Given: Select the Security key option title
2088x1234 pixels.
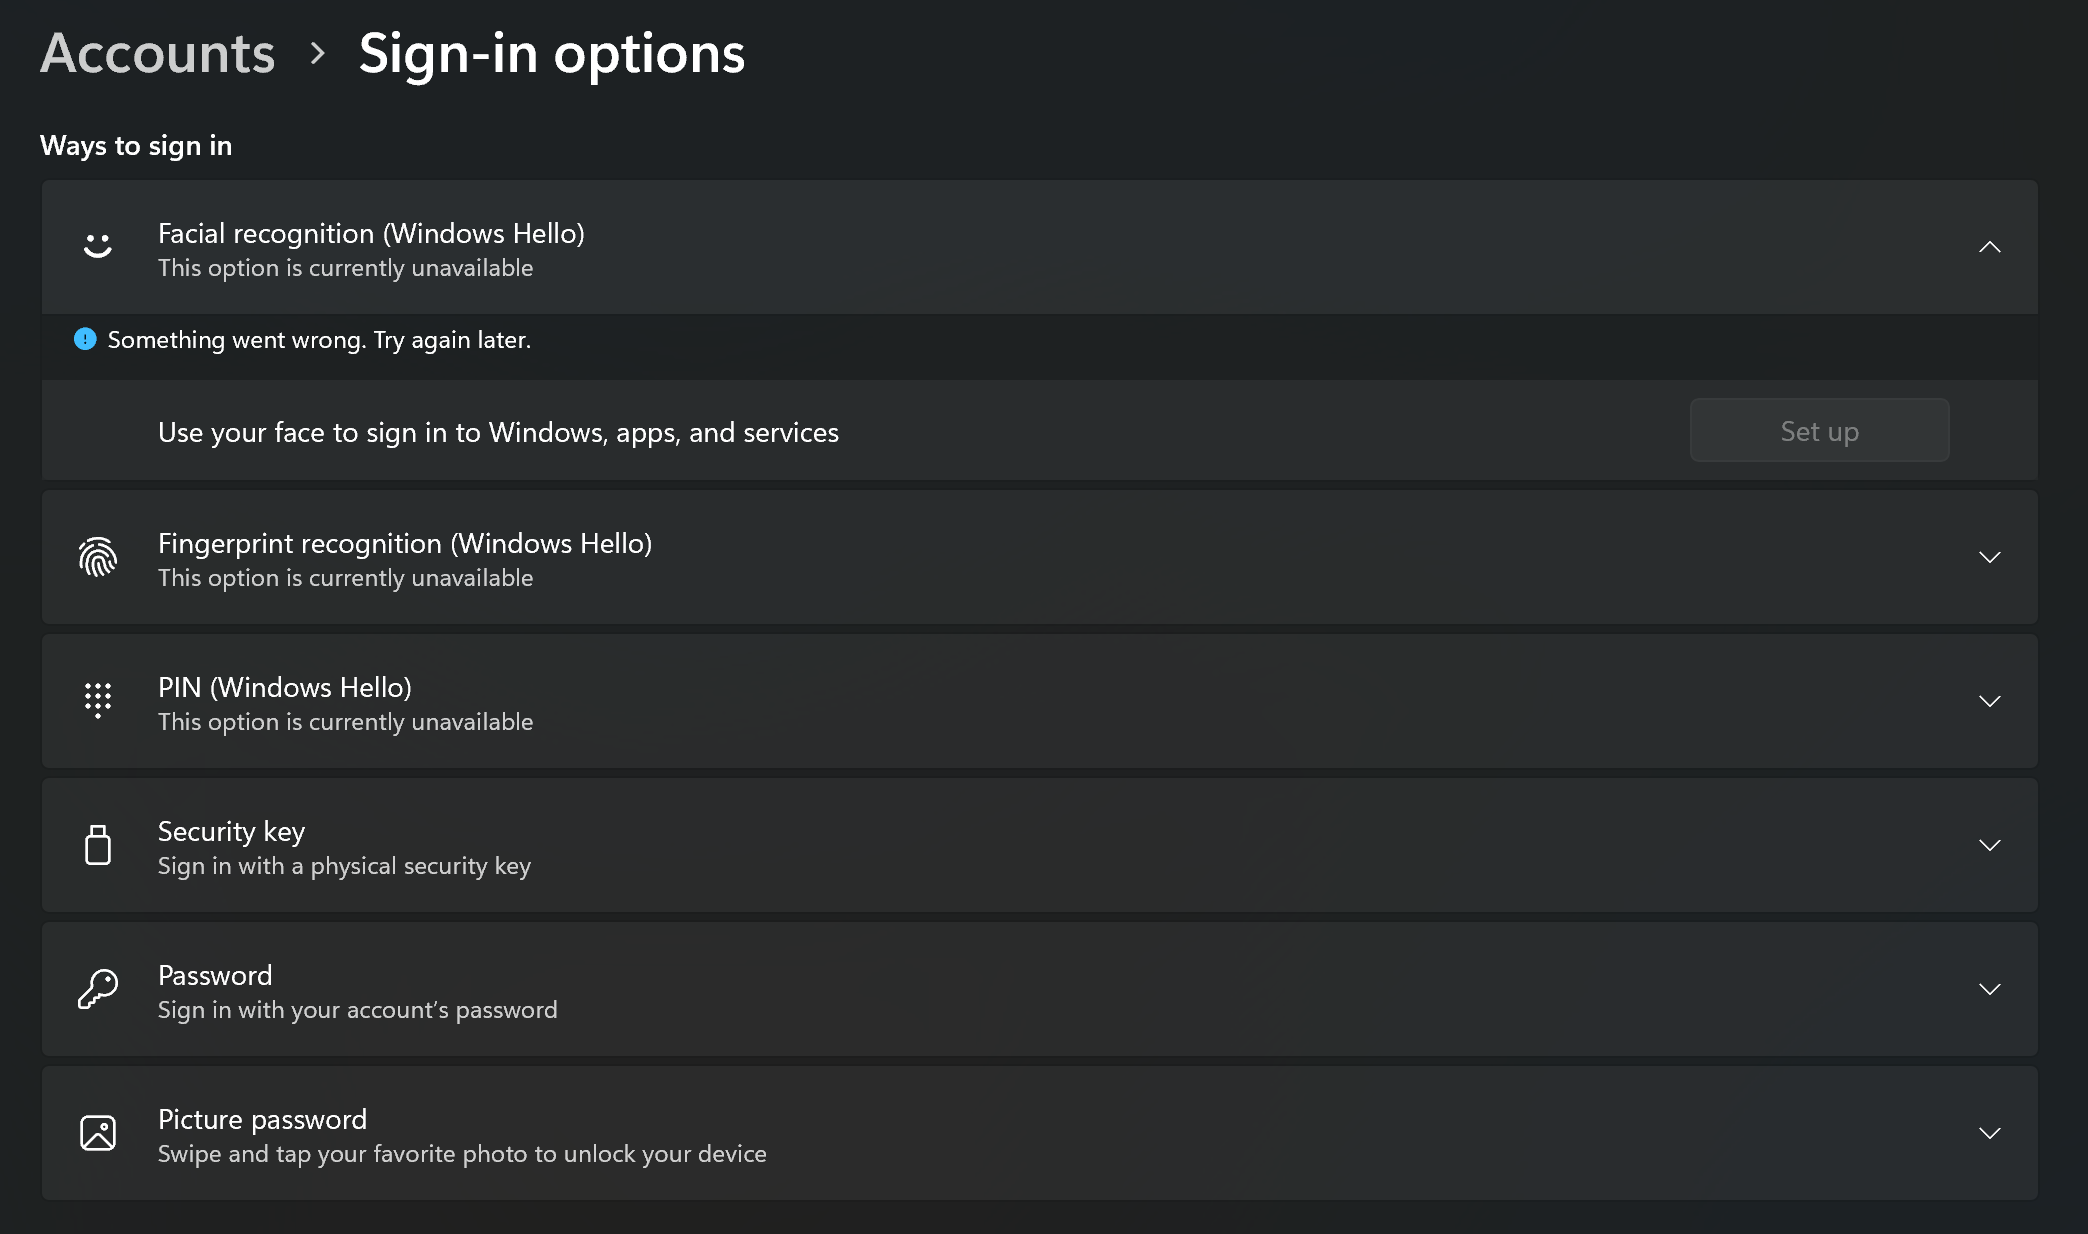Looking at the screenshot, I should 231,831.
